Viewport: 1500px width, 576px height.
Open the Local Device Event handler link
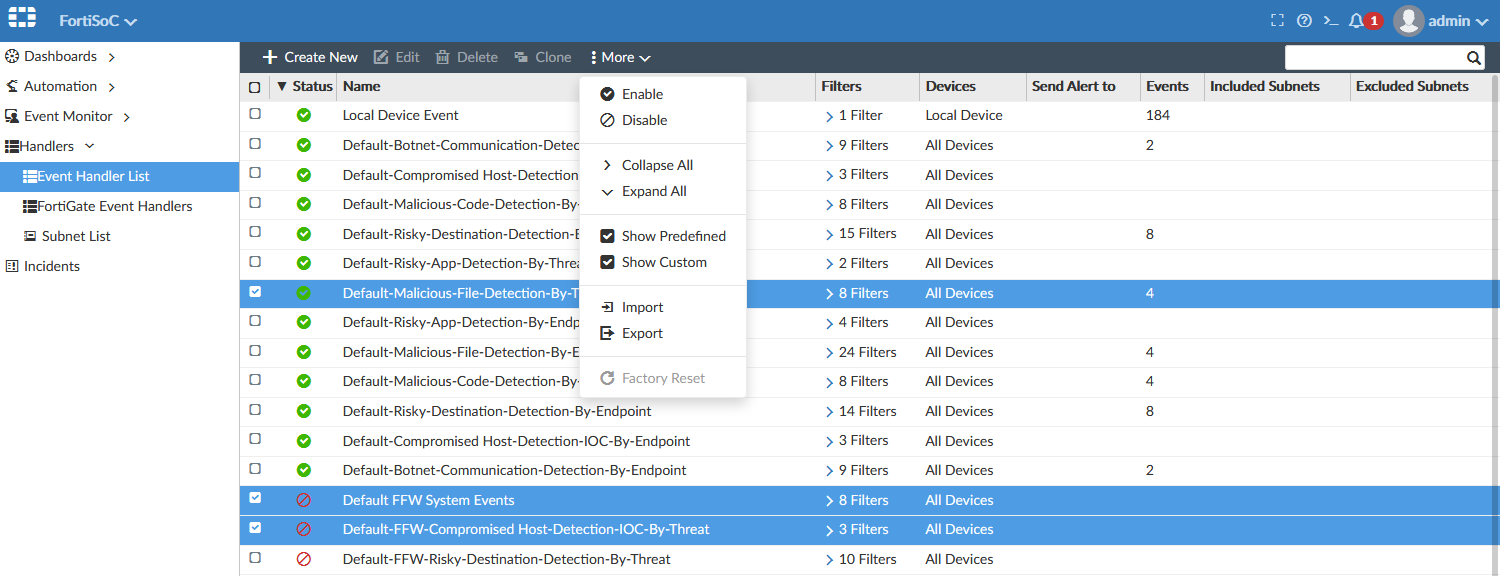click(400, 115)
